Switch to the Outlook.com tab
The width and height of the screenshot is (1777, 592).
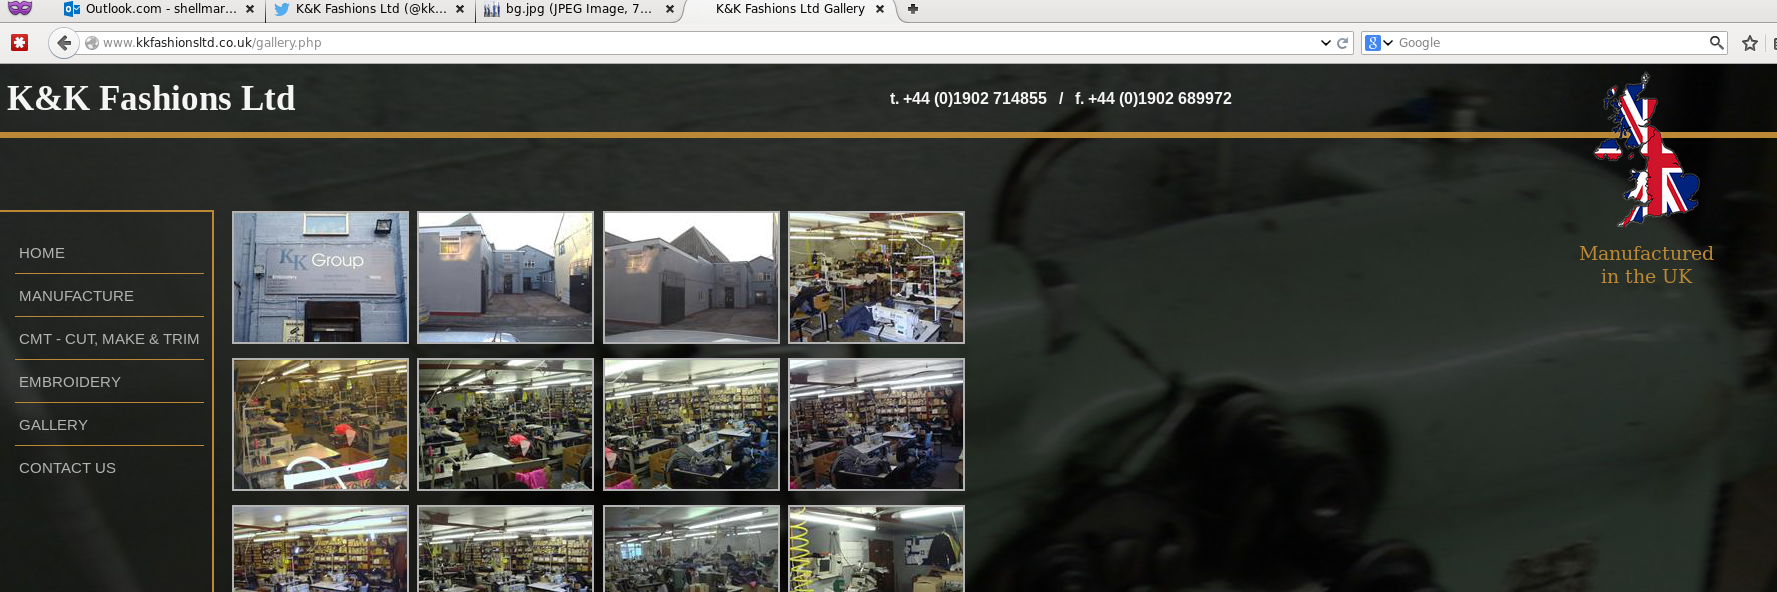(160, 9)
